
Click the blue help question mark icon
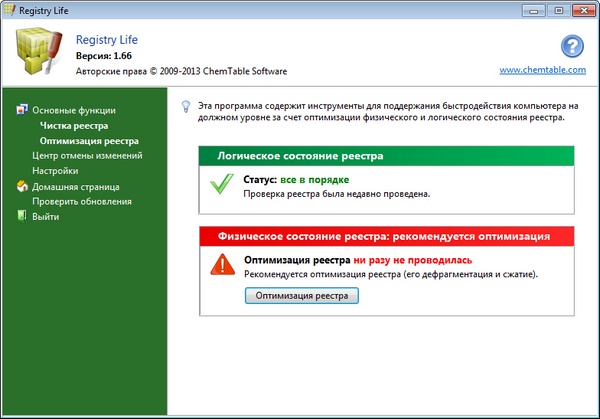(571, 46)
